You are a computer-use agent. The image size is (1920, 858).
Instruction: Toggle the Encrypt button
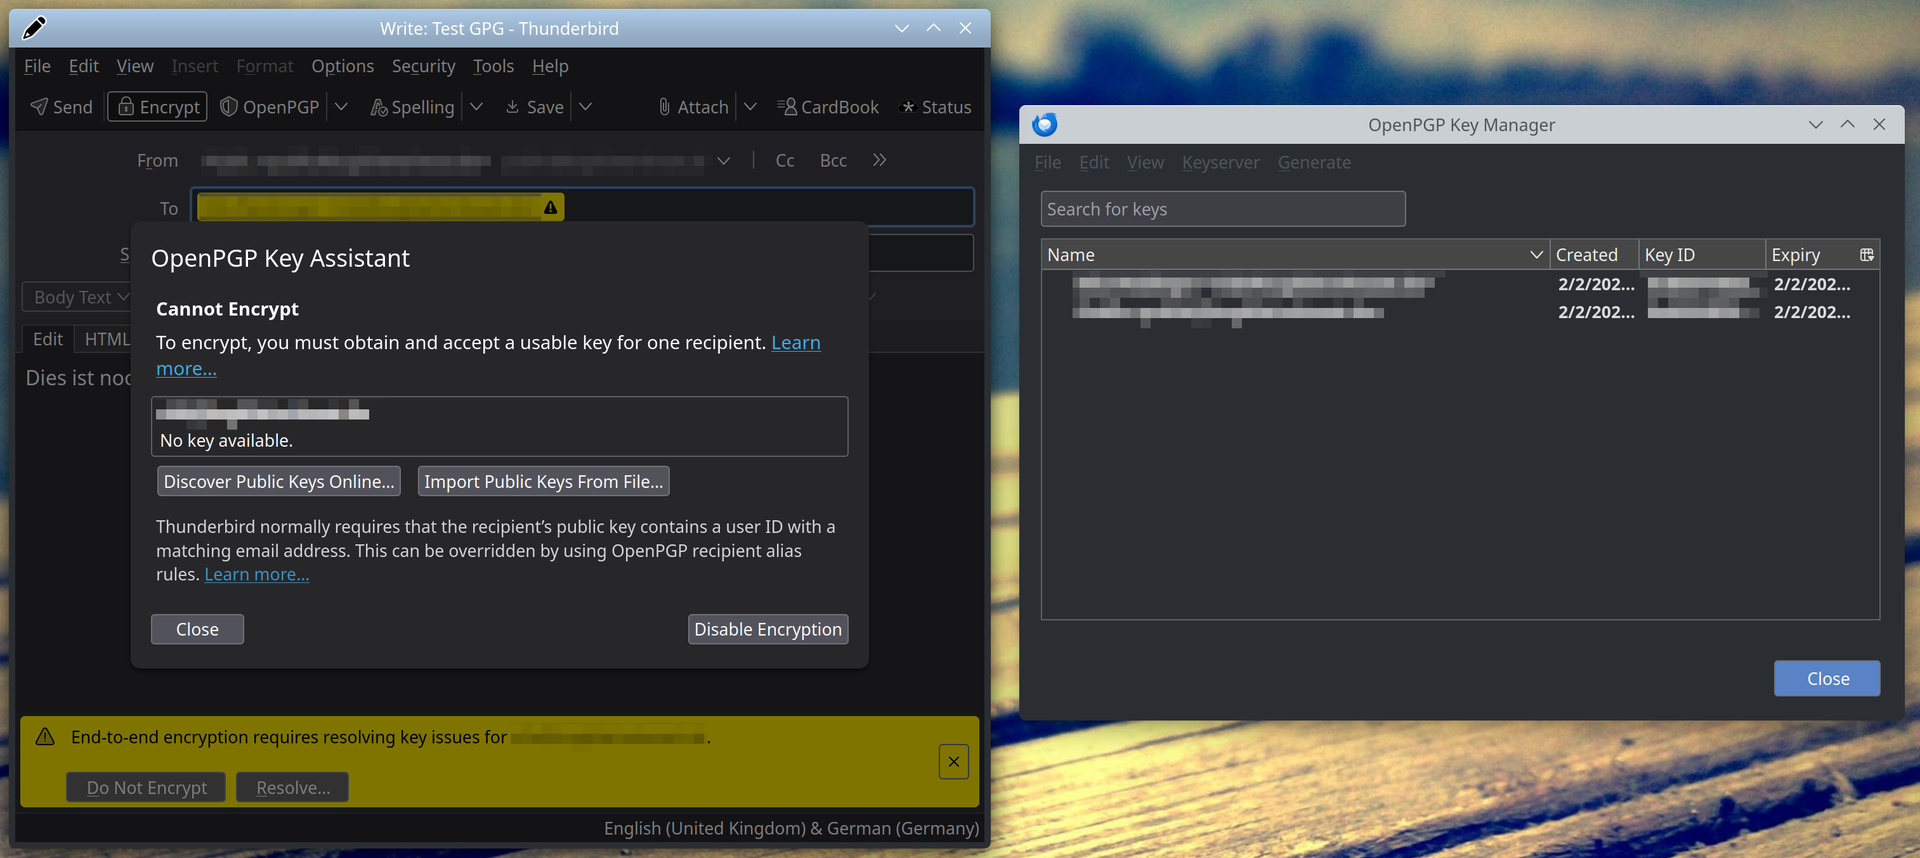(x=157, y=107)
